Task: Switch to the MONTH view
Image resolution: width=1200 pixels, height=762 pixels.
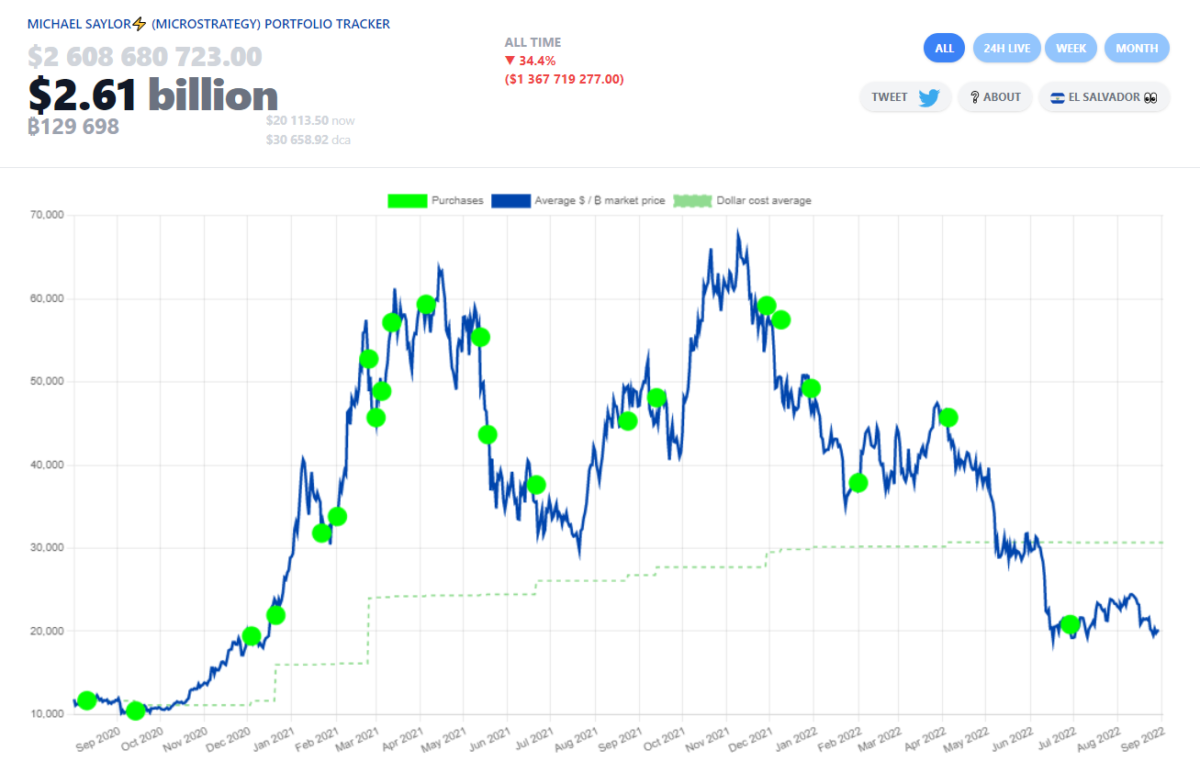Action: 1136,47
